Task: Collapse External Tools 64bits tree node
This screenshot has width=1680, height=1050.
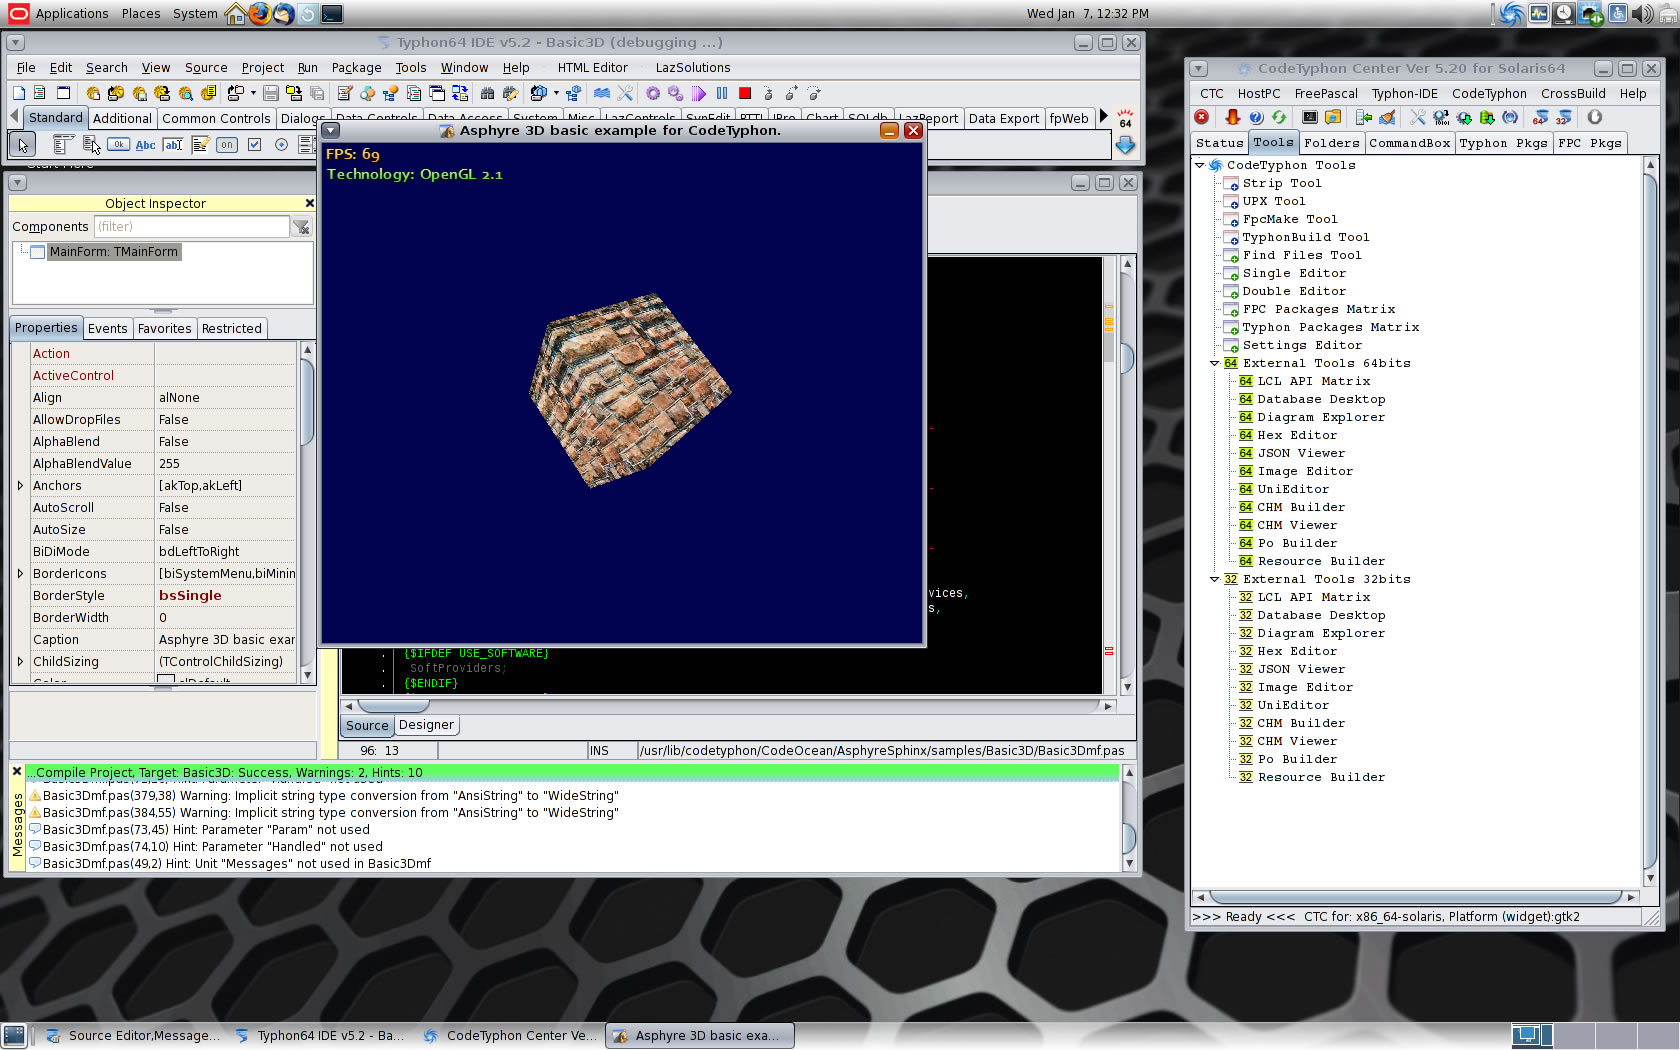Action: [x=1215, y=363]
